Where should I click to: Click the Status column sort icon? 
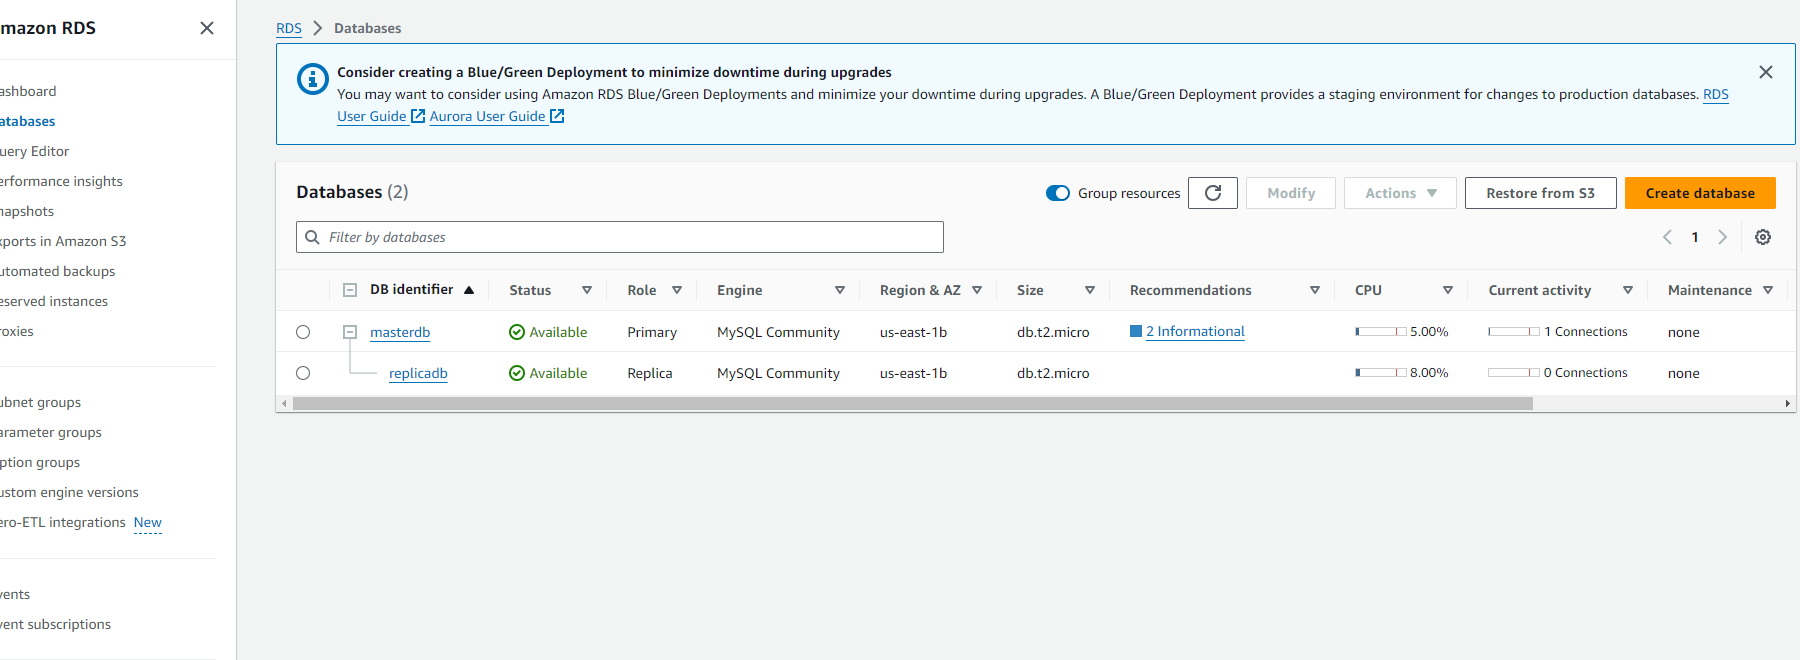pyautogui.click(x=587, y=290)
